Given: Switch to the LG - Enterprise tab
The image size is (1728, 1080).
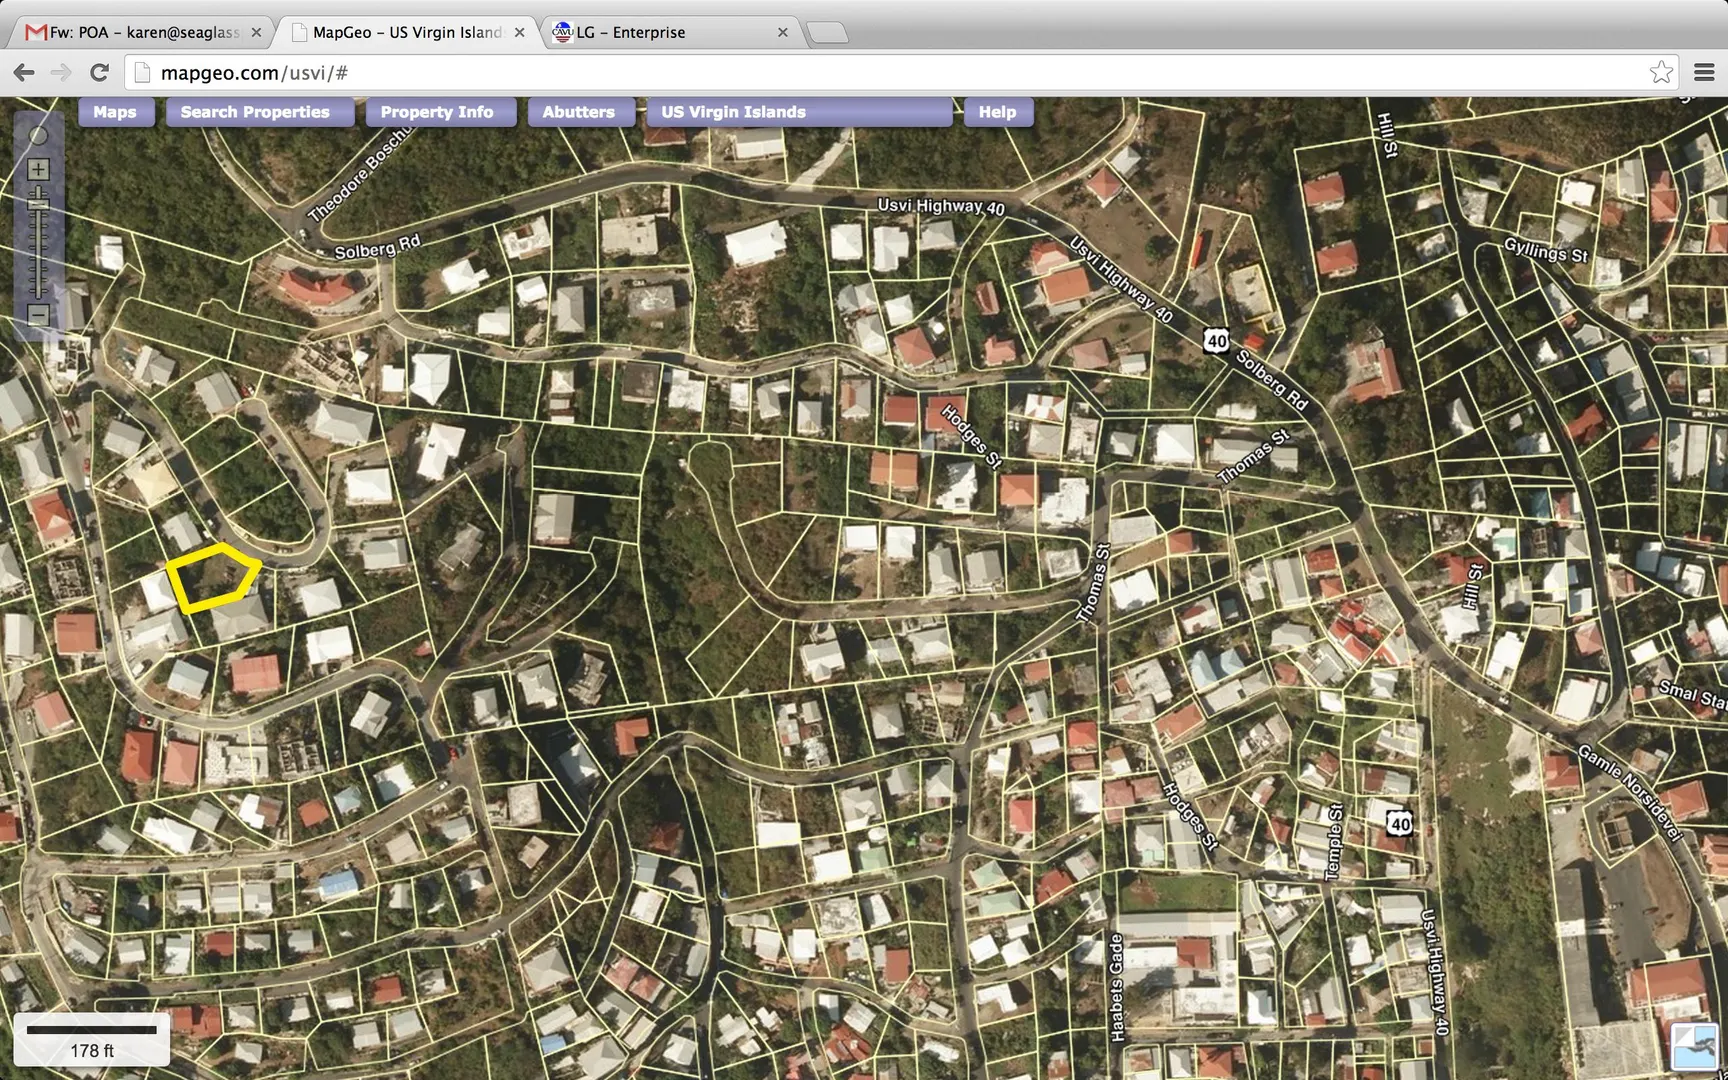Looking at the screenshot, I should pyautogui.click(x=660, y=32).
